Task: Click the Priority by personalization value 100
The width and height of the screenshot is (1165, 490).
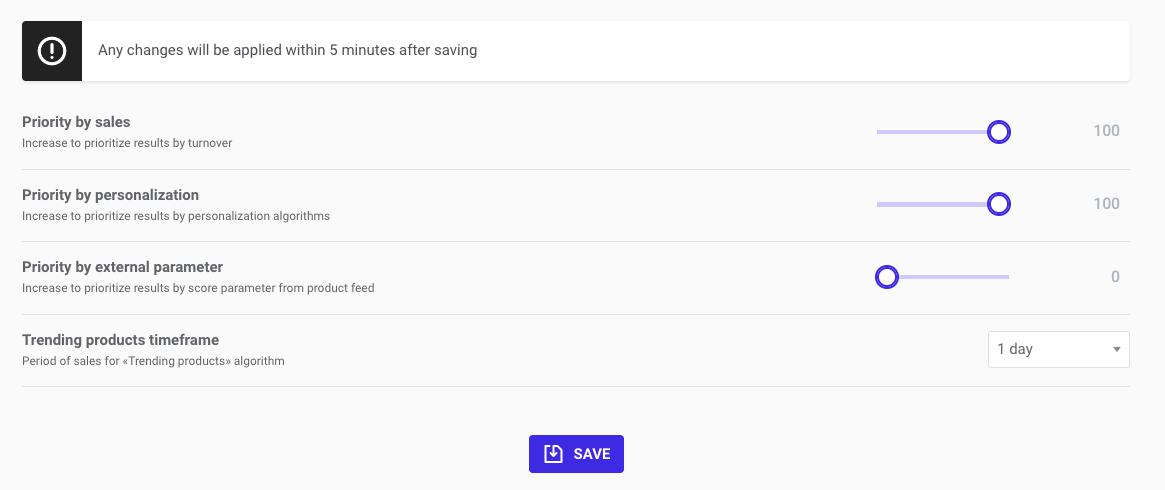Action: point(1106,204)
